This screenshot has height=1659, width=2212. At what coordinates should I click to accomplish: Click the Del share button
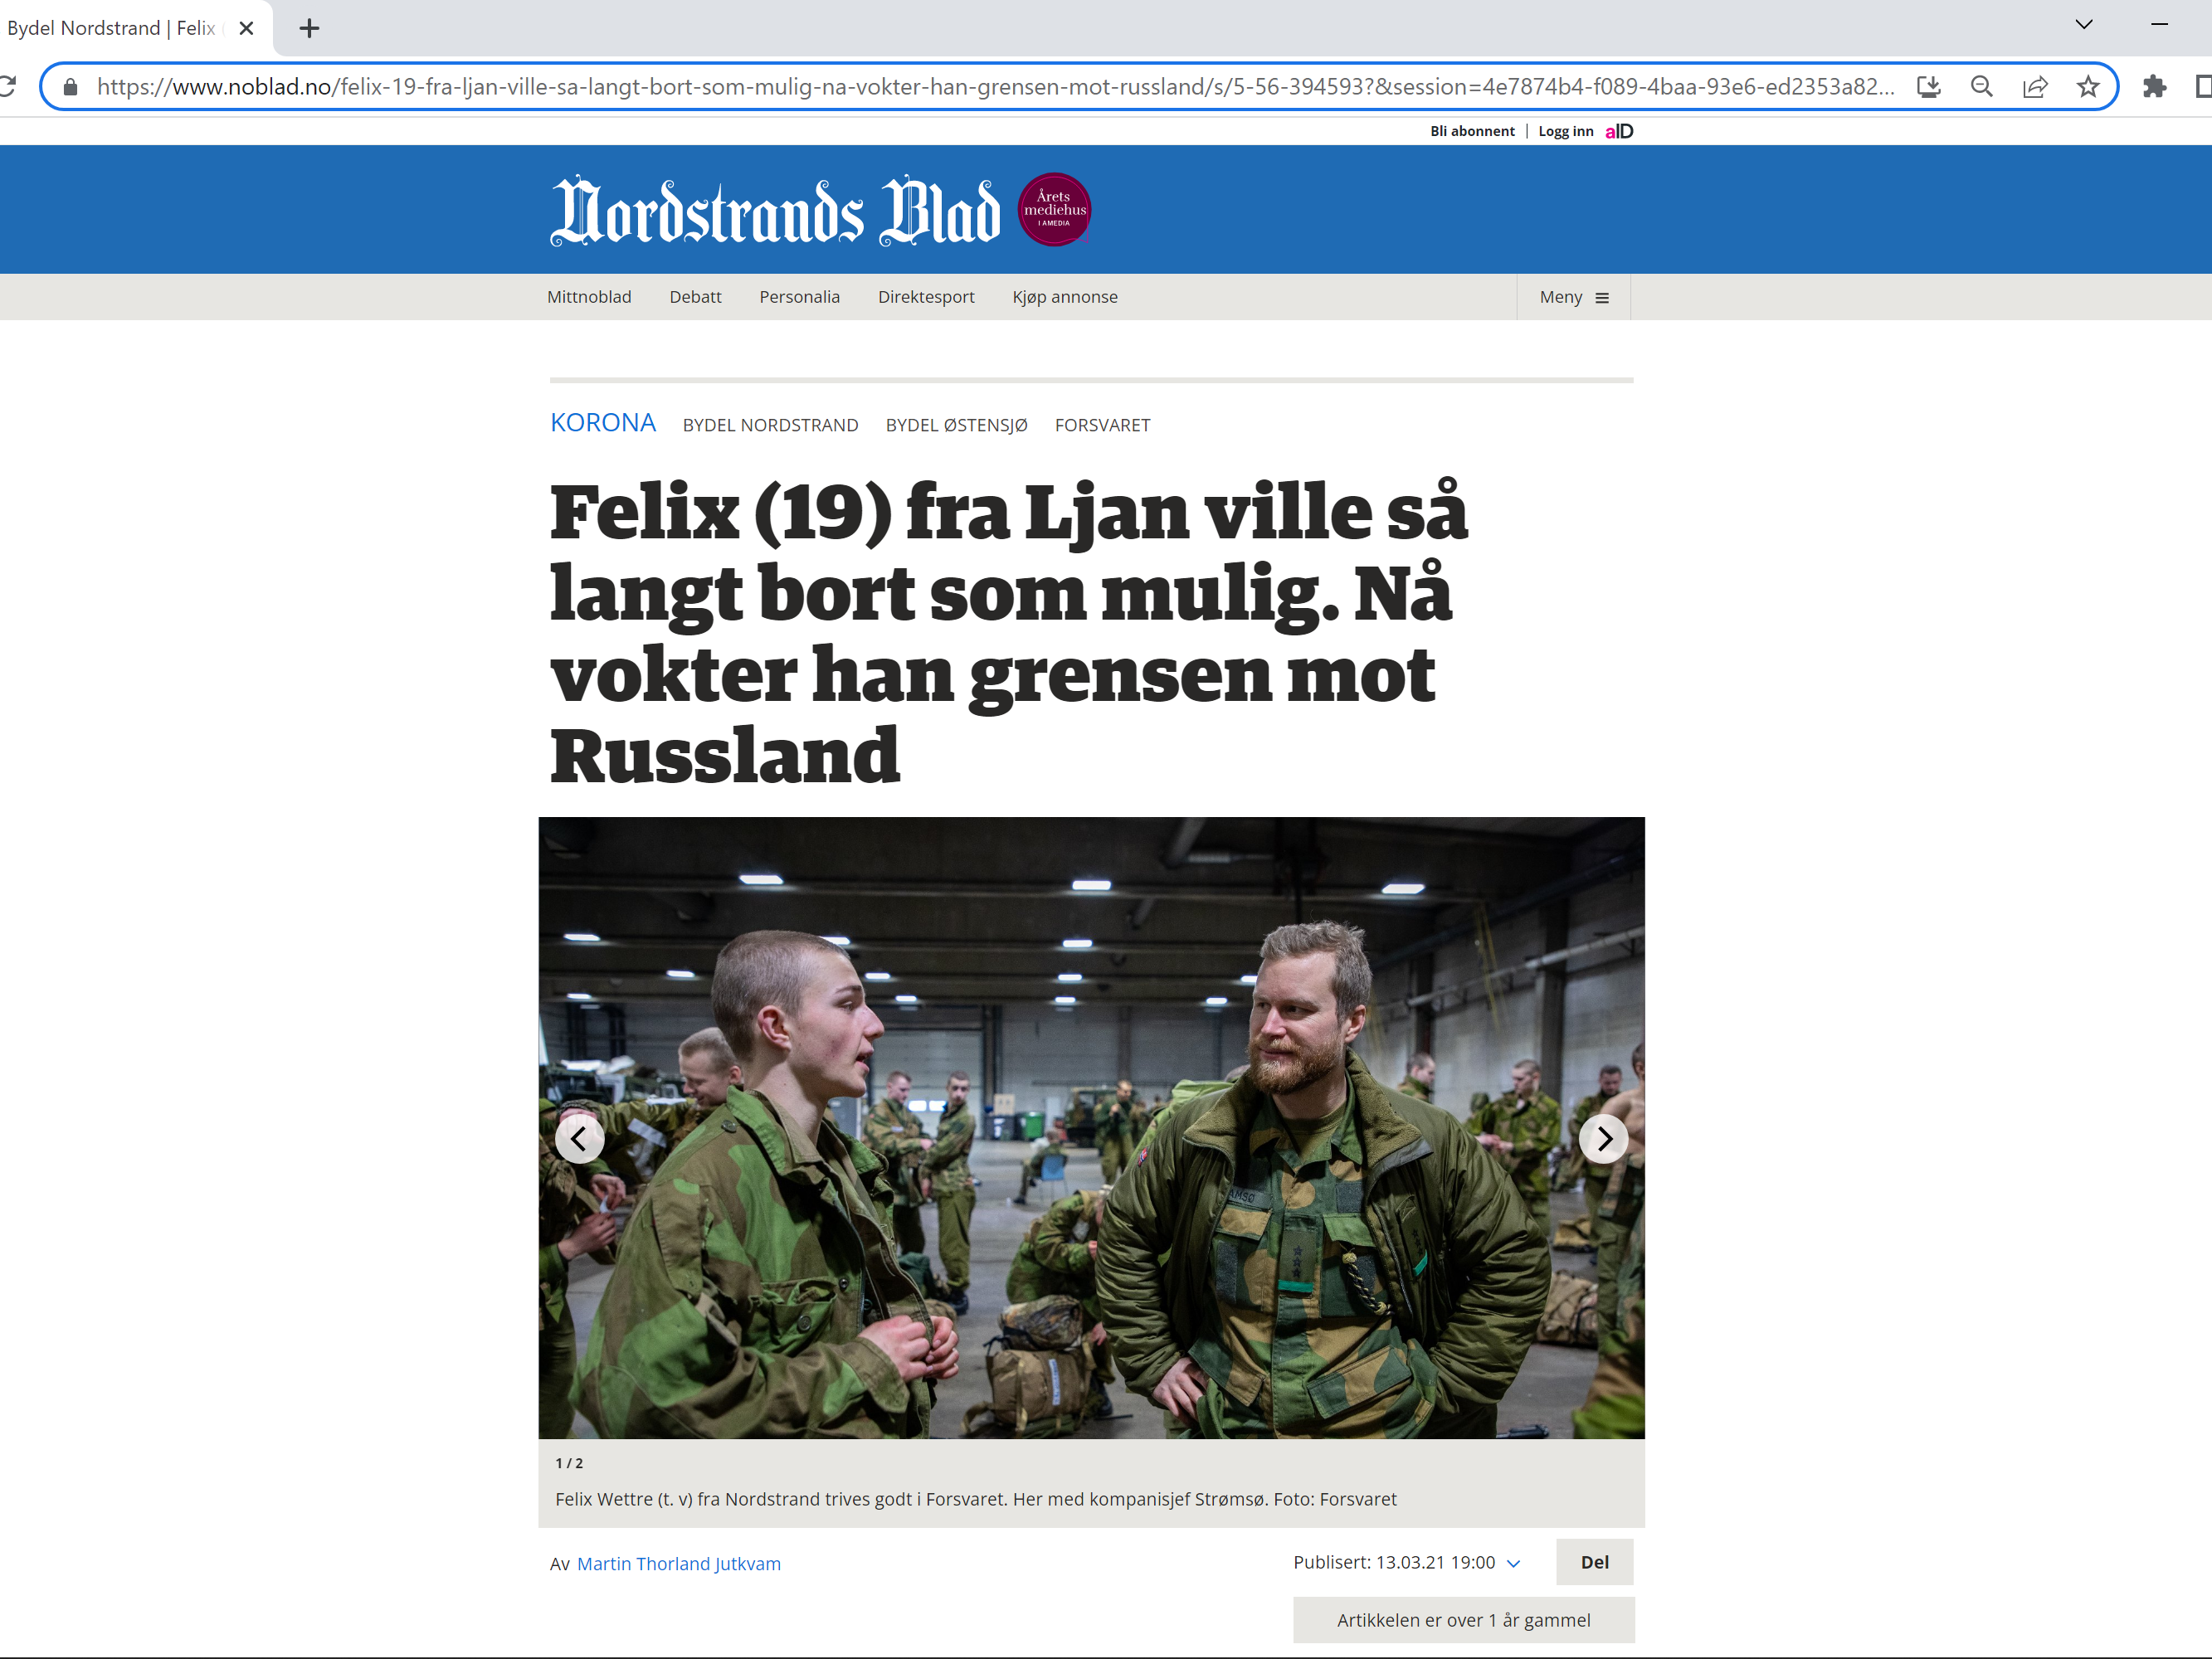point(1594,1562)
